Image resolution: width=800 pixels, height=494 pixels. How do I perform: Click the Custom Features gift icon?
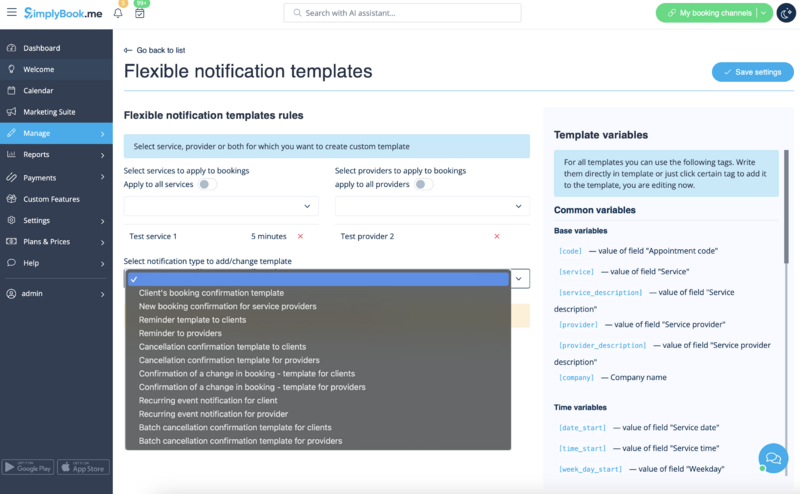click(11, 199)
